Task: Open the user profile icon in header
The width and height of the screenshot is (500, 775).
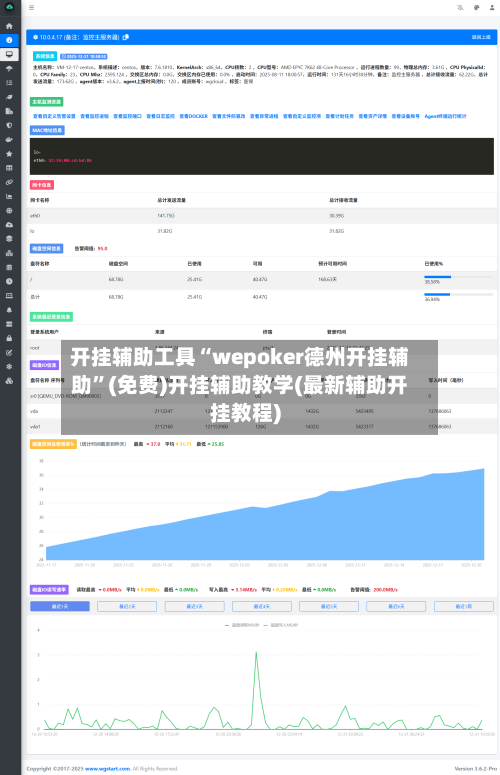Action: (x=492, y=7)
